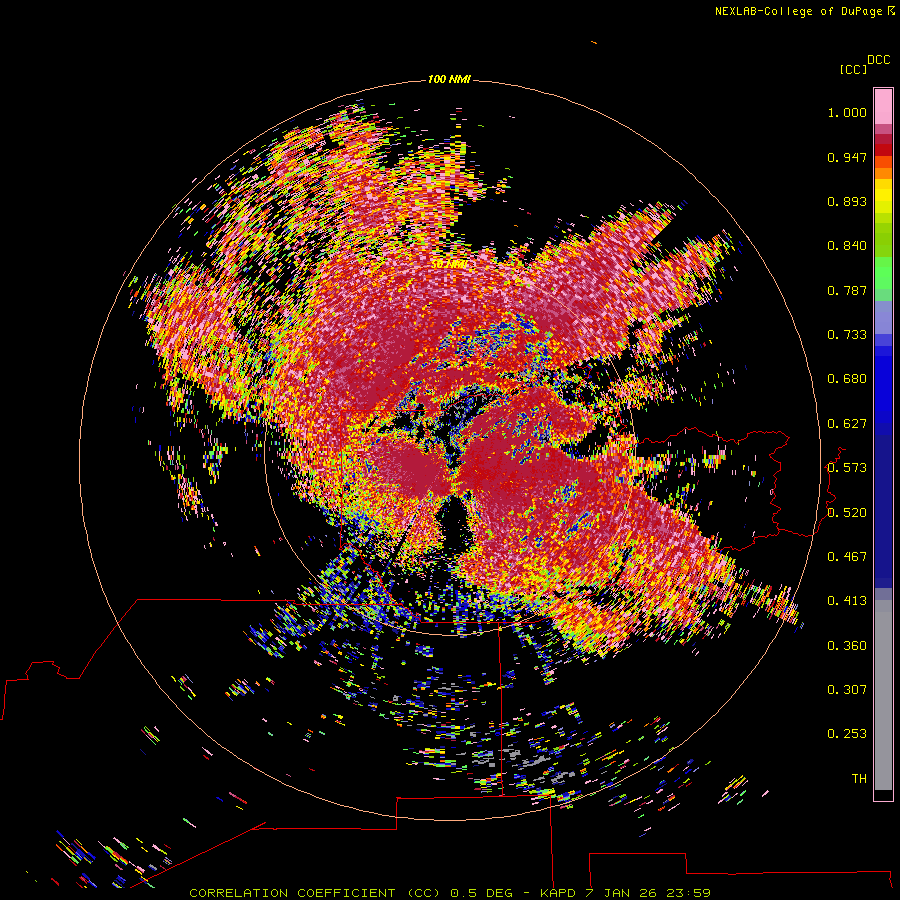This screenshot has height=900, width=900.
Task: Click the 0.627 color scale value
Action: pyautogui.click(x=847, y=424)
